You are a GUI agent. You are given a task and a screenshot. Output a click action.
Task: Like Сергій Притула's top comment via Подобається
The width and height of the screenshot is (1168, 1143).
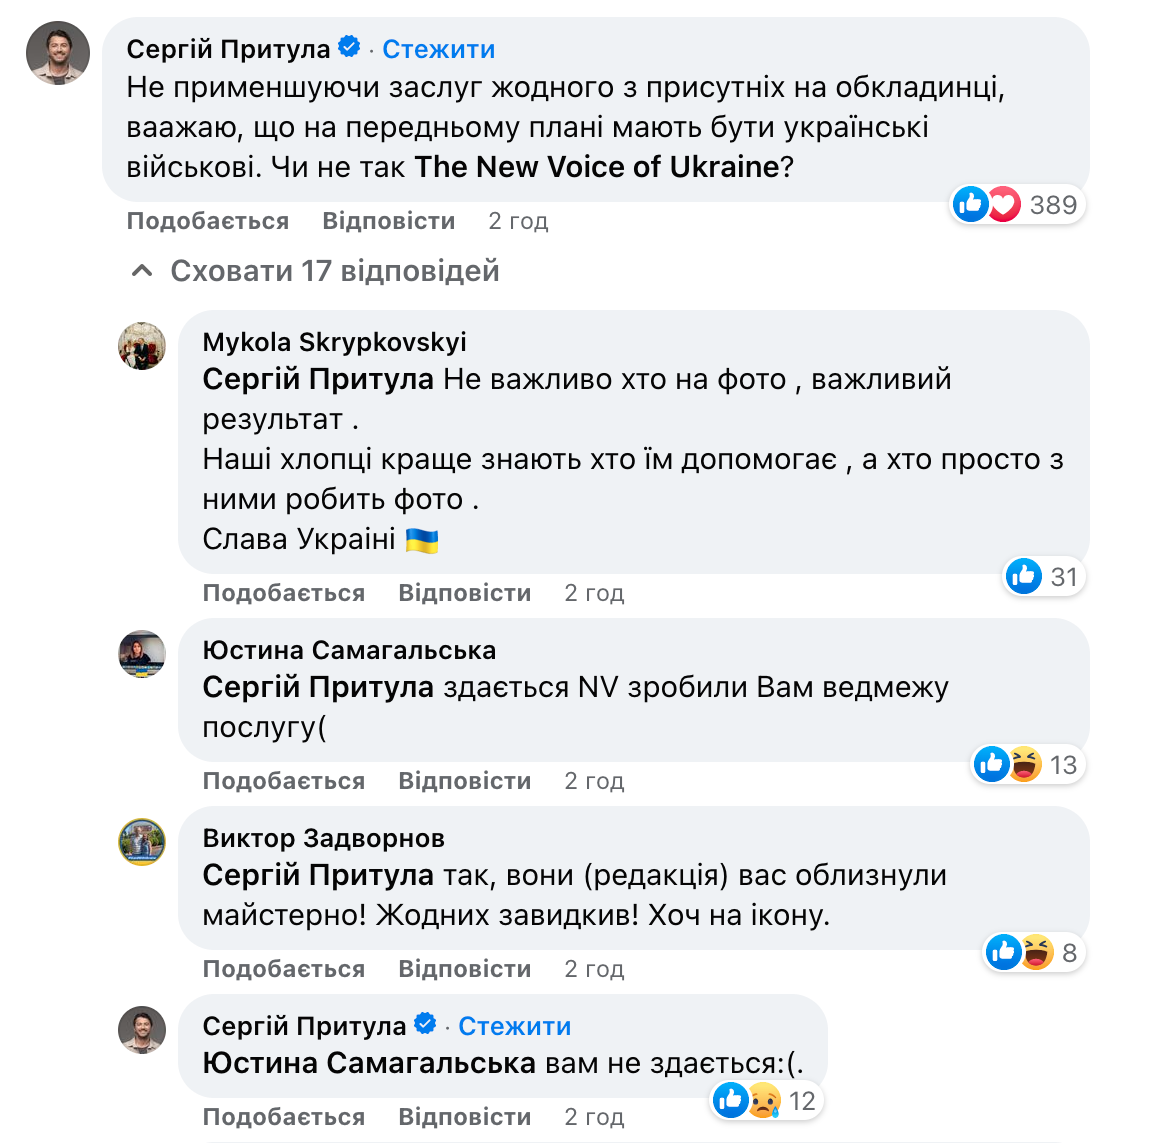click(207, 221)
